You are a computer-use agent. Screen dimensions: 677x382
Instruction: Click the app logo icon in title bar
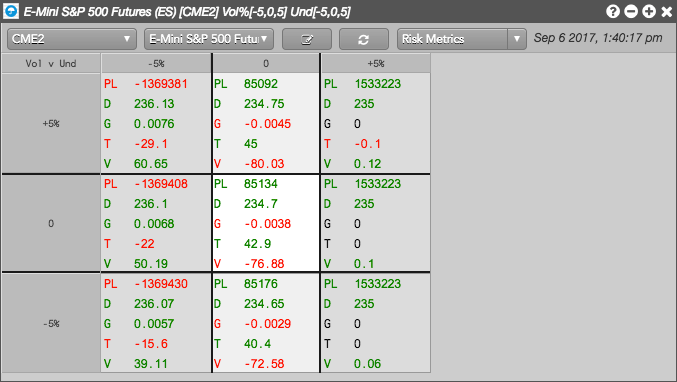point(11,11)
